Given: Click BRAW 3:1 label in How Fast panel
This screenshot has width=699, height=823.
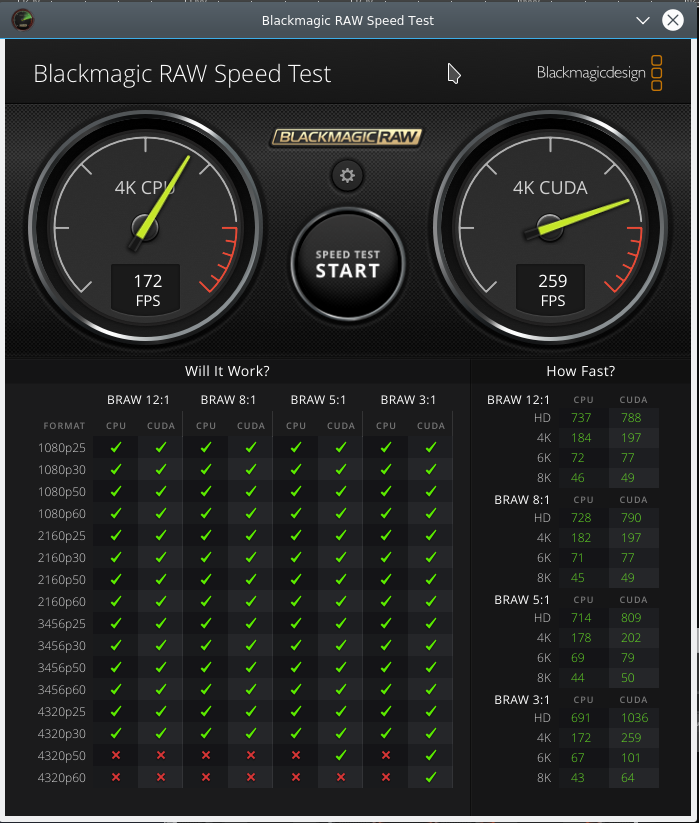Looking at the screenshot, I should [x=522, y=700].
